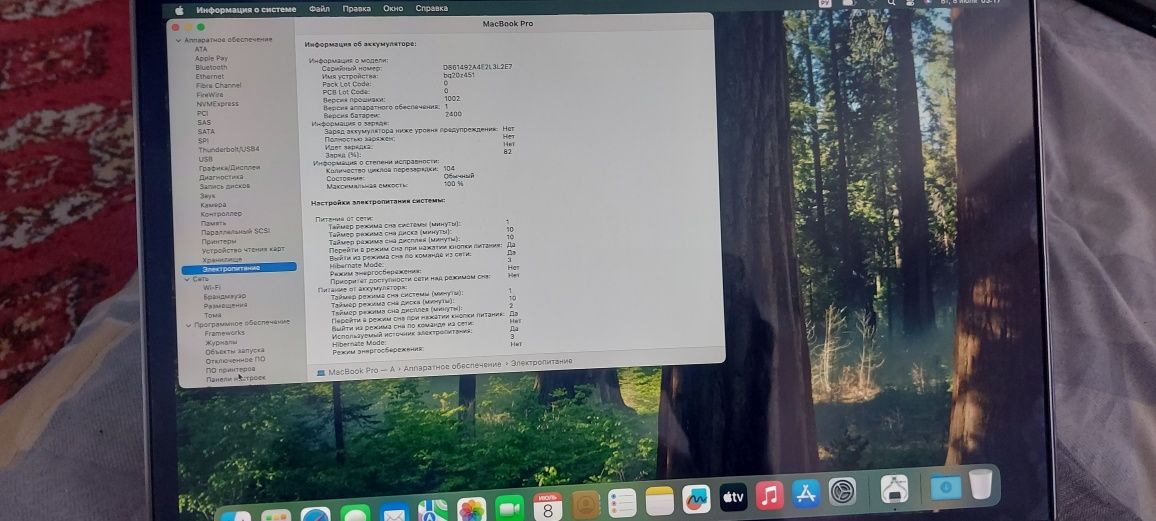Open Notes from the Dock
1156x521 pixels.
point(660,501)
